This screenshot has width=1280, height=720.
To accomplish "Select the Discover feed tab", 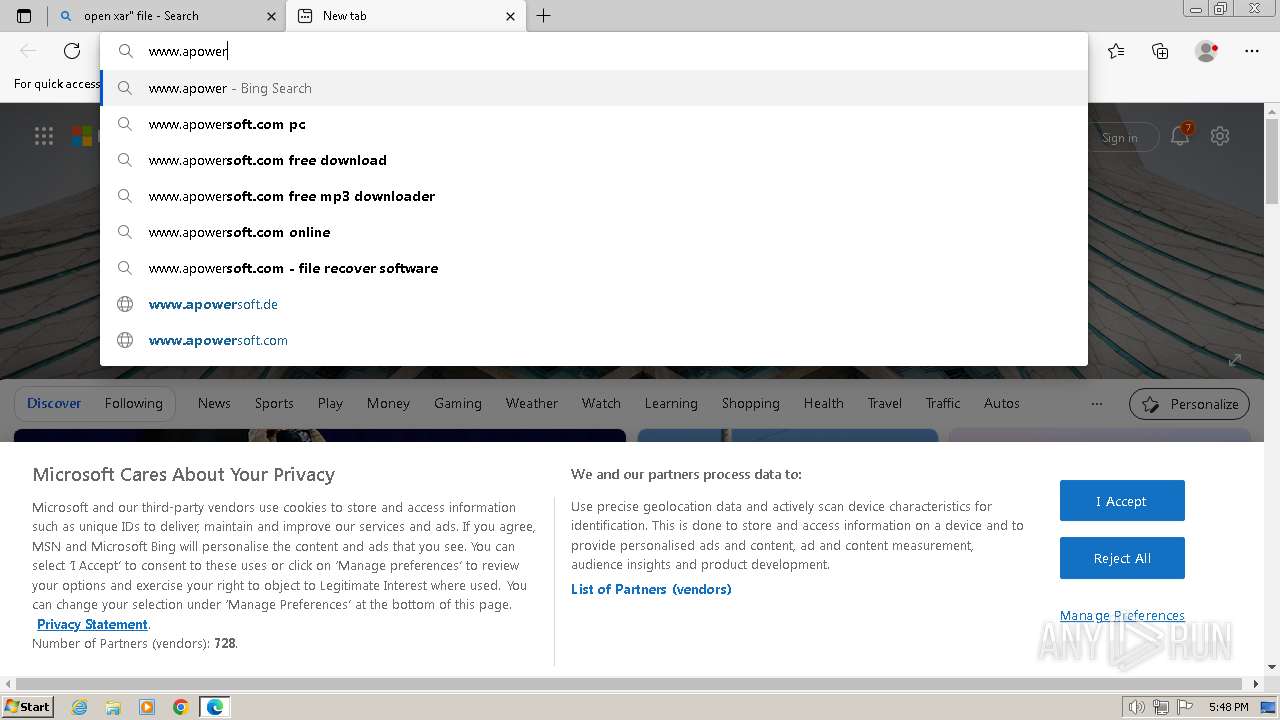I will pyautogui.click(x=54, y=403).
